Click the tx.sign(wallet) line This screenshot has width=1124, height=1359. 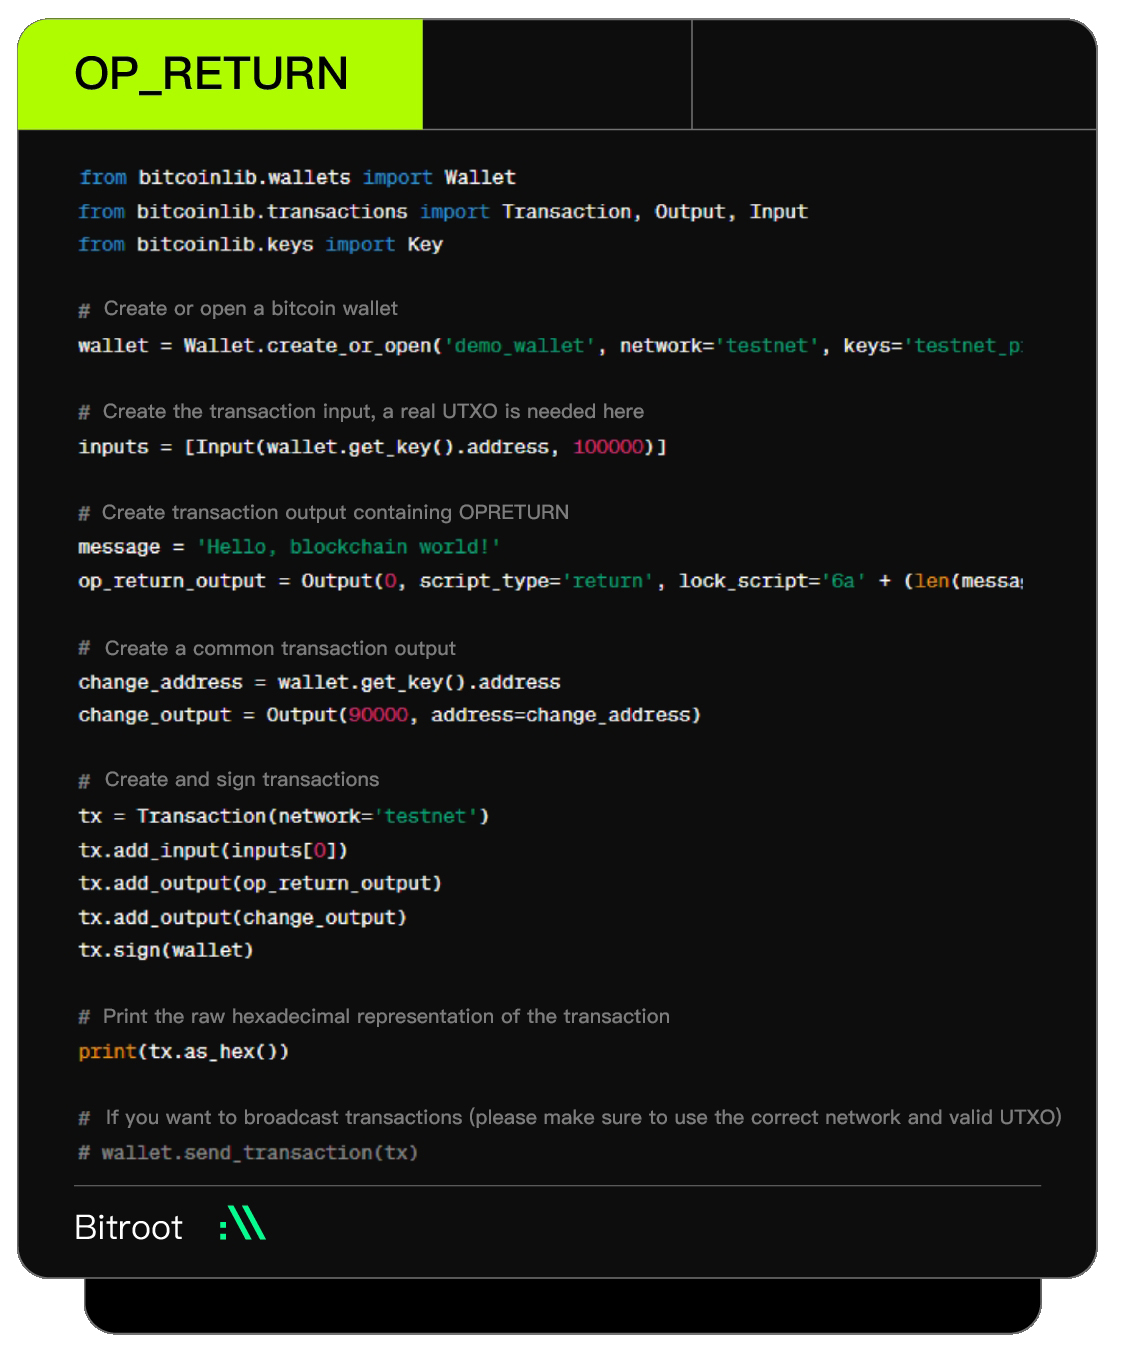[x=166, y=950]
